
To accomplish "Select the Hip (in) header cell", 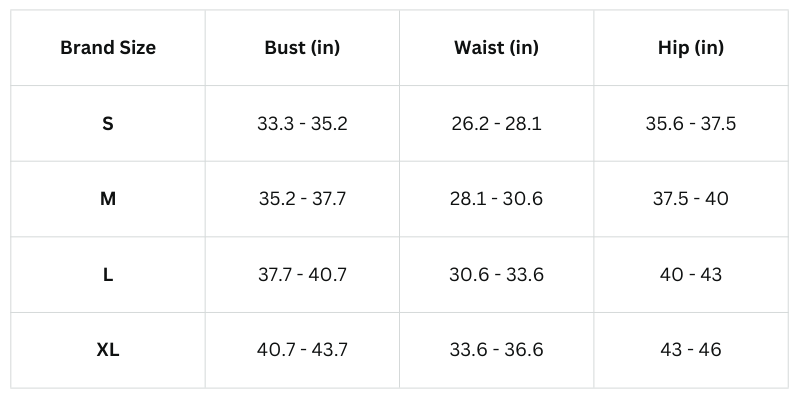I will point(691,48).
